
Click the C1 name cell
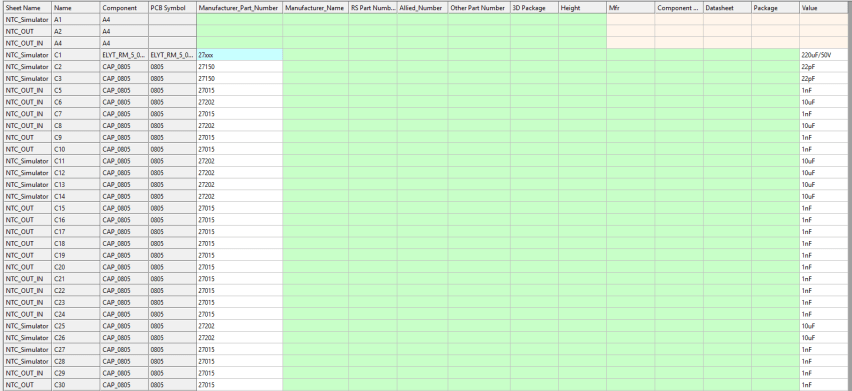(76, 55)
